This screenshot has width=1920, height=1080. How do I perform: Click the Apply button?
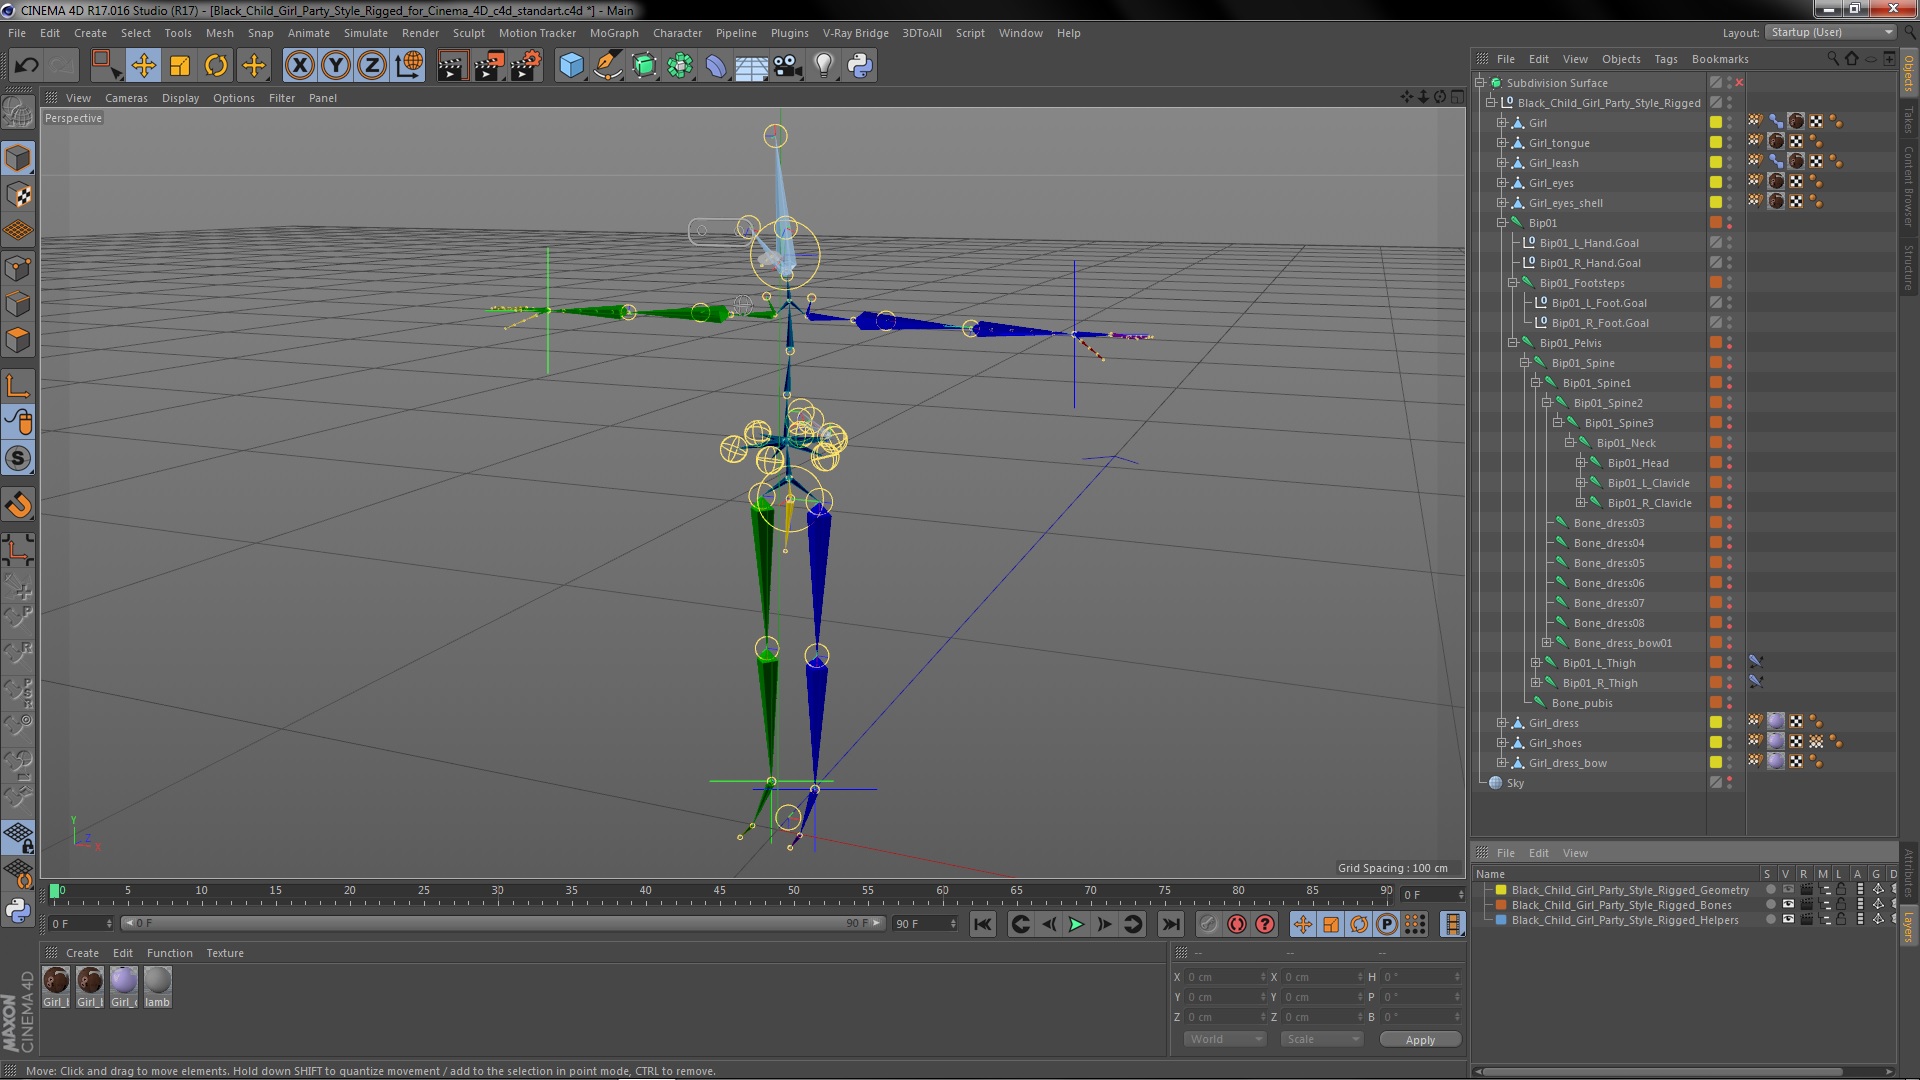coord(1419,1040)
